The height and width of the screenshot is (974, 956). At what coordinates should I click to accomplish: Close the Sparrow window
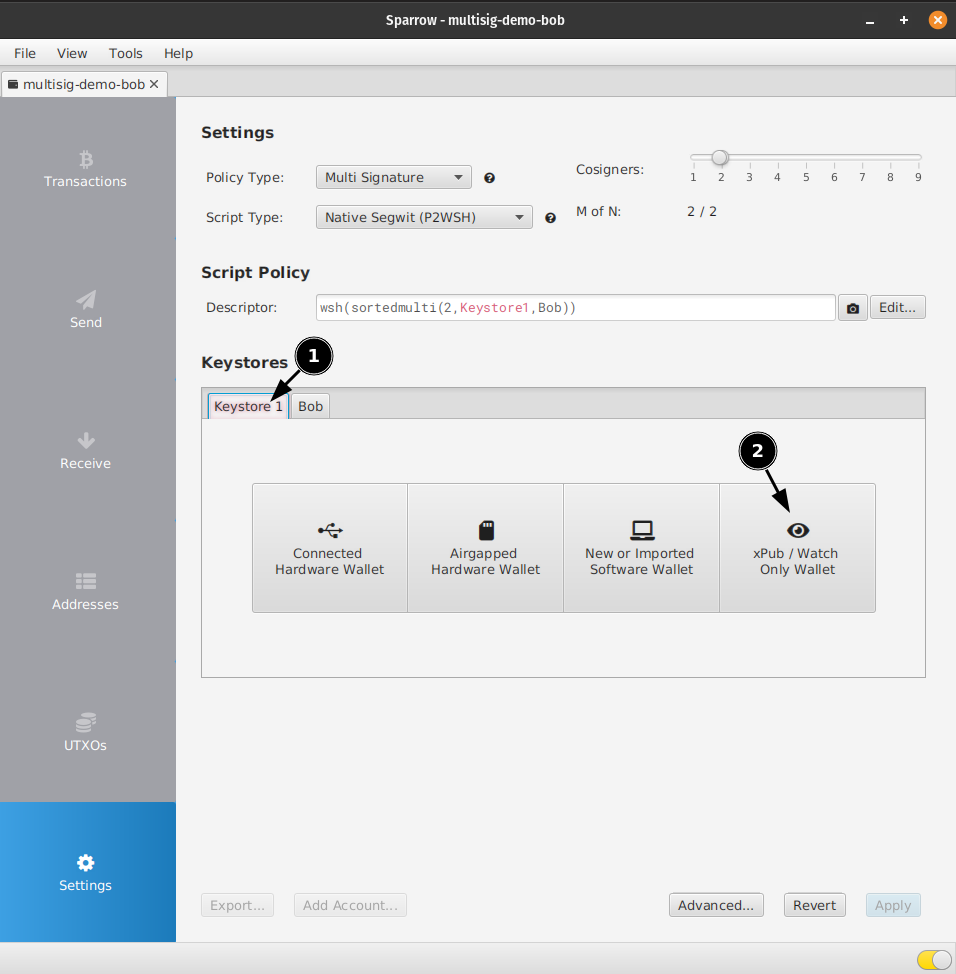point(938,20)
